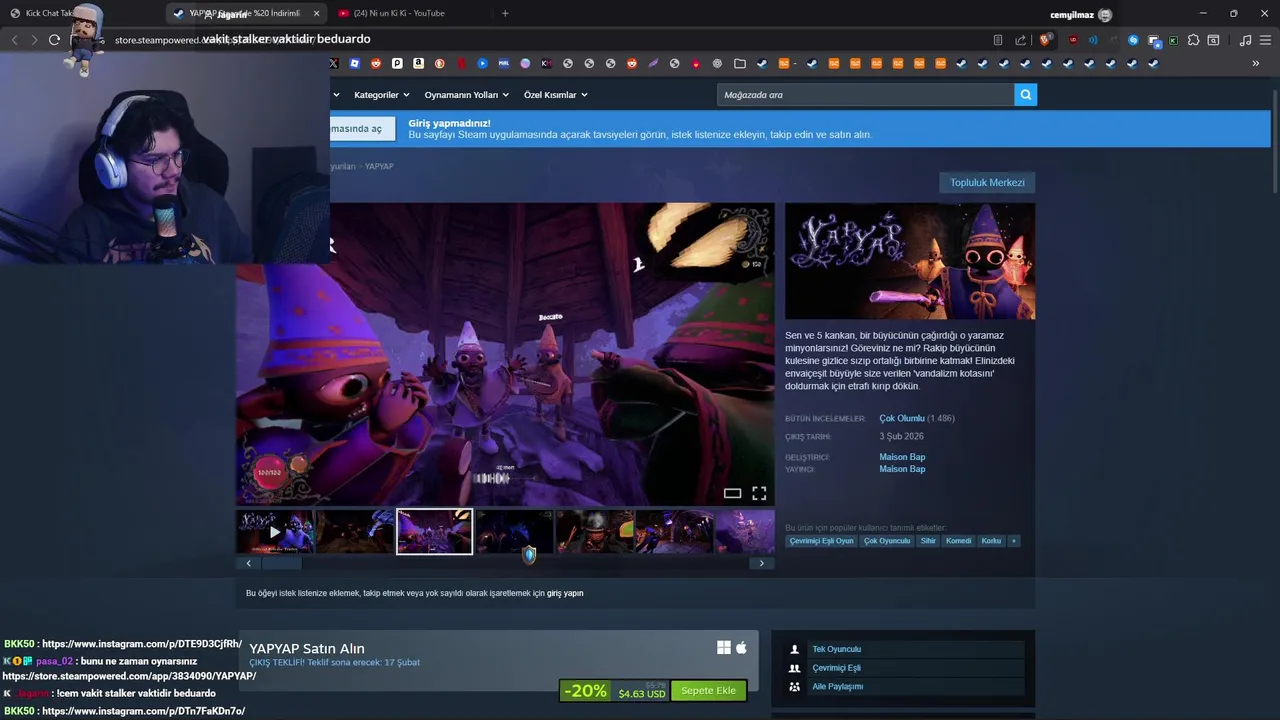
Task: Select the Komedi tag
Action: pyautogui.click(x=958, y=541)
